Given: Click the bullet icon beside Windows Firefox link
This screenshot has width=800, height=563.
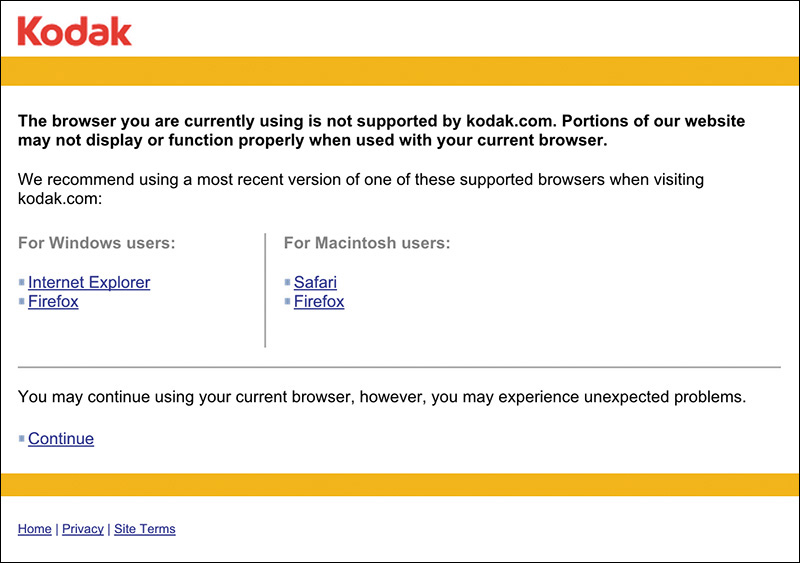Looking at the screenshot, I should coord(22,301).
